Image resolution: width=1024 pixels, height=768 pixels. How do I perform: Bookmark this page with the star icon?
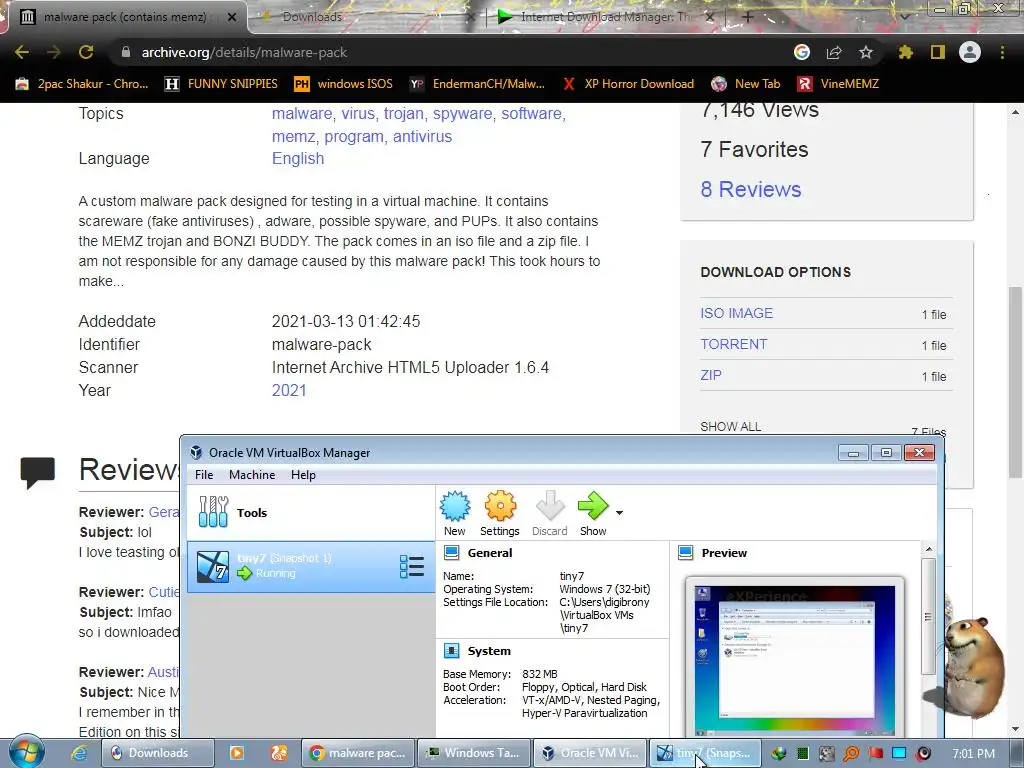pos(866,52)
